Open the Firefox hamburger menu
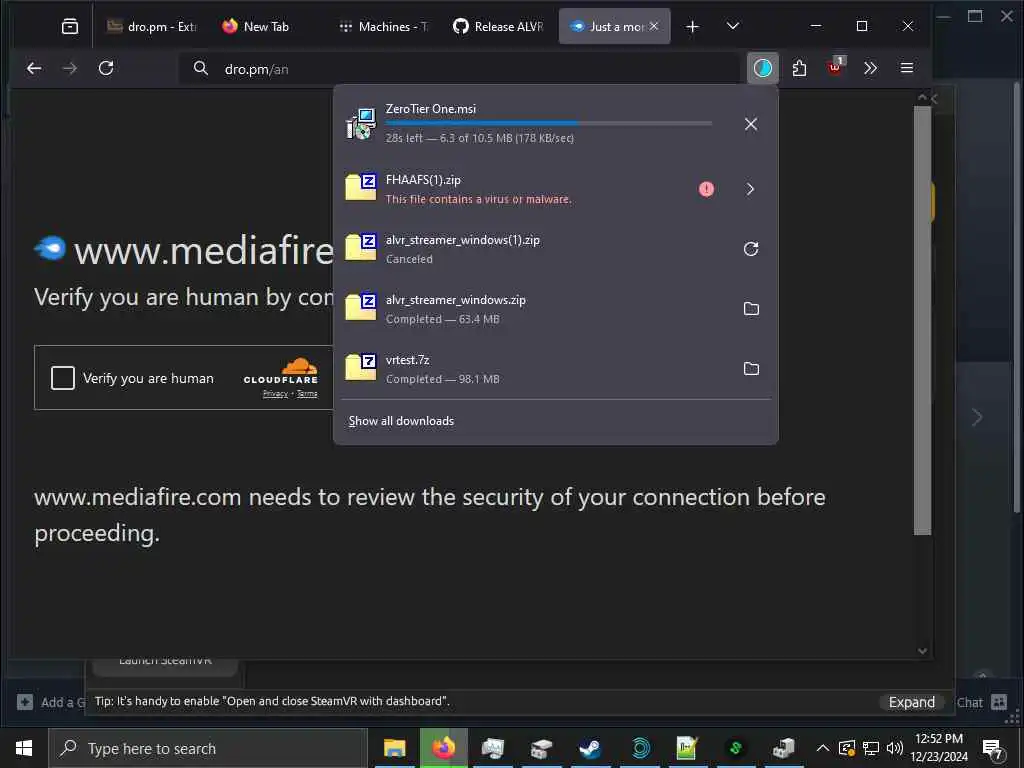1024x768 pixels. click(906, 68)
